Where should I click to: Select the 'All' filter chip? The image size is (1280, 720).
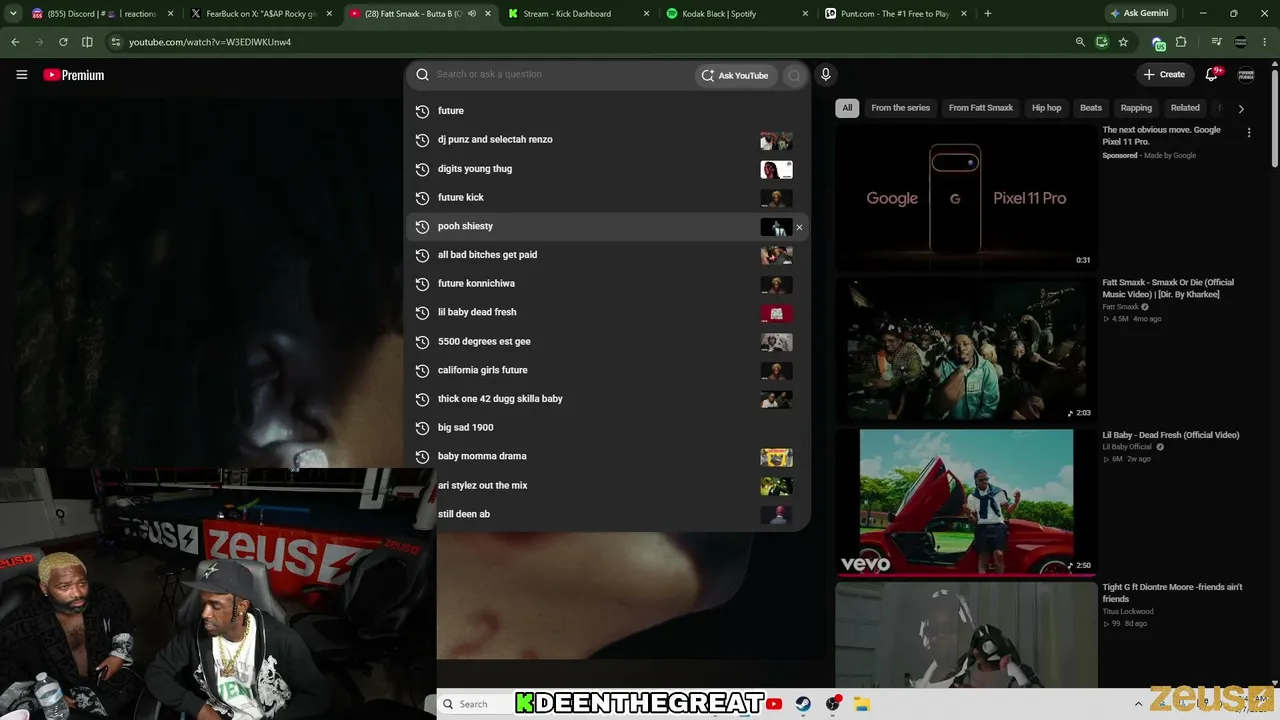coord(847,108)
